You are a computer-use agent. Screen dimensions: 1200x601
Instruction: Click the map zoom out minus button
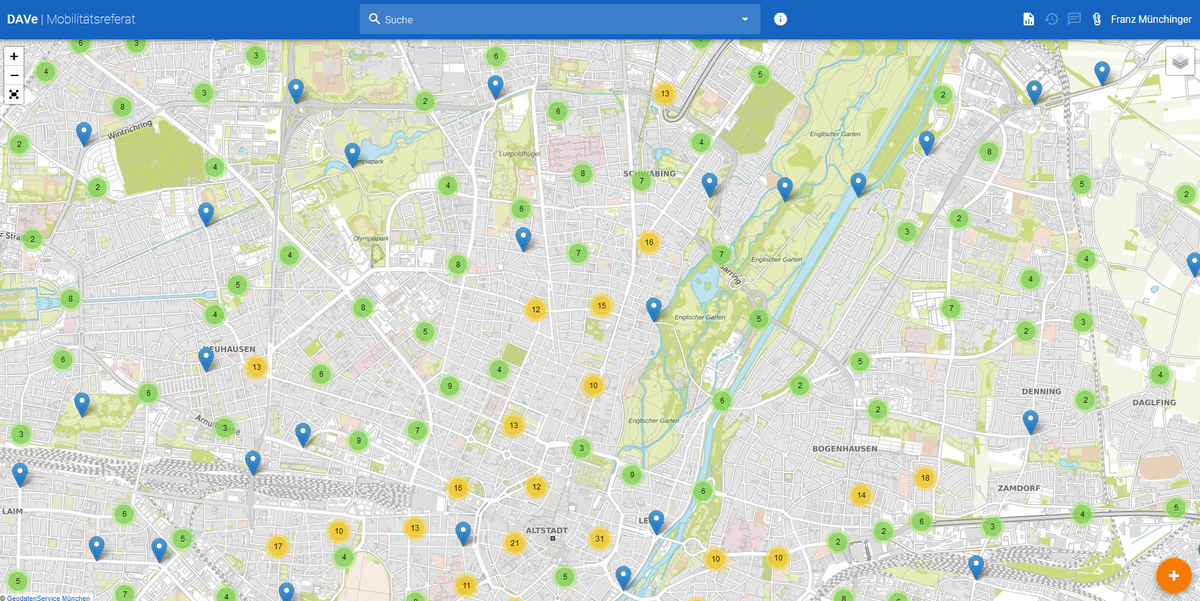14,75
